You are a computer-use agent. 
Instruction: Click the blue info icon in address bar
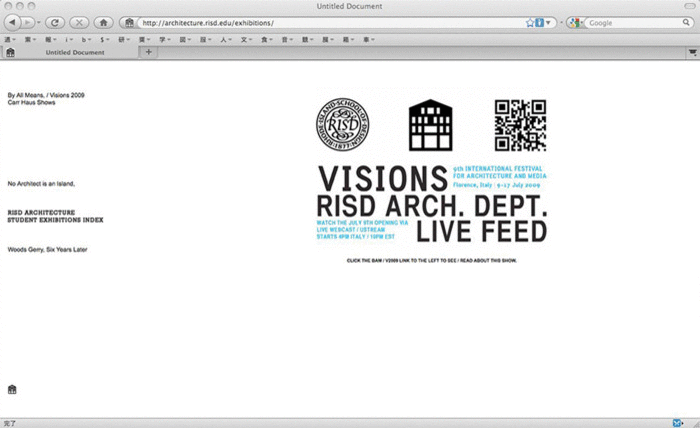(x=540, y=23)
